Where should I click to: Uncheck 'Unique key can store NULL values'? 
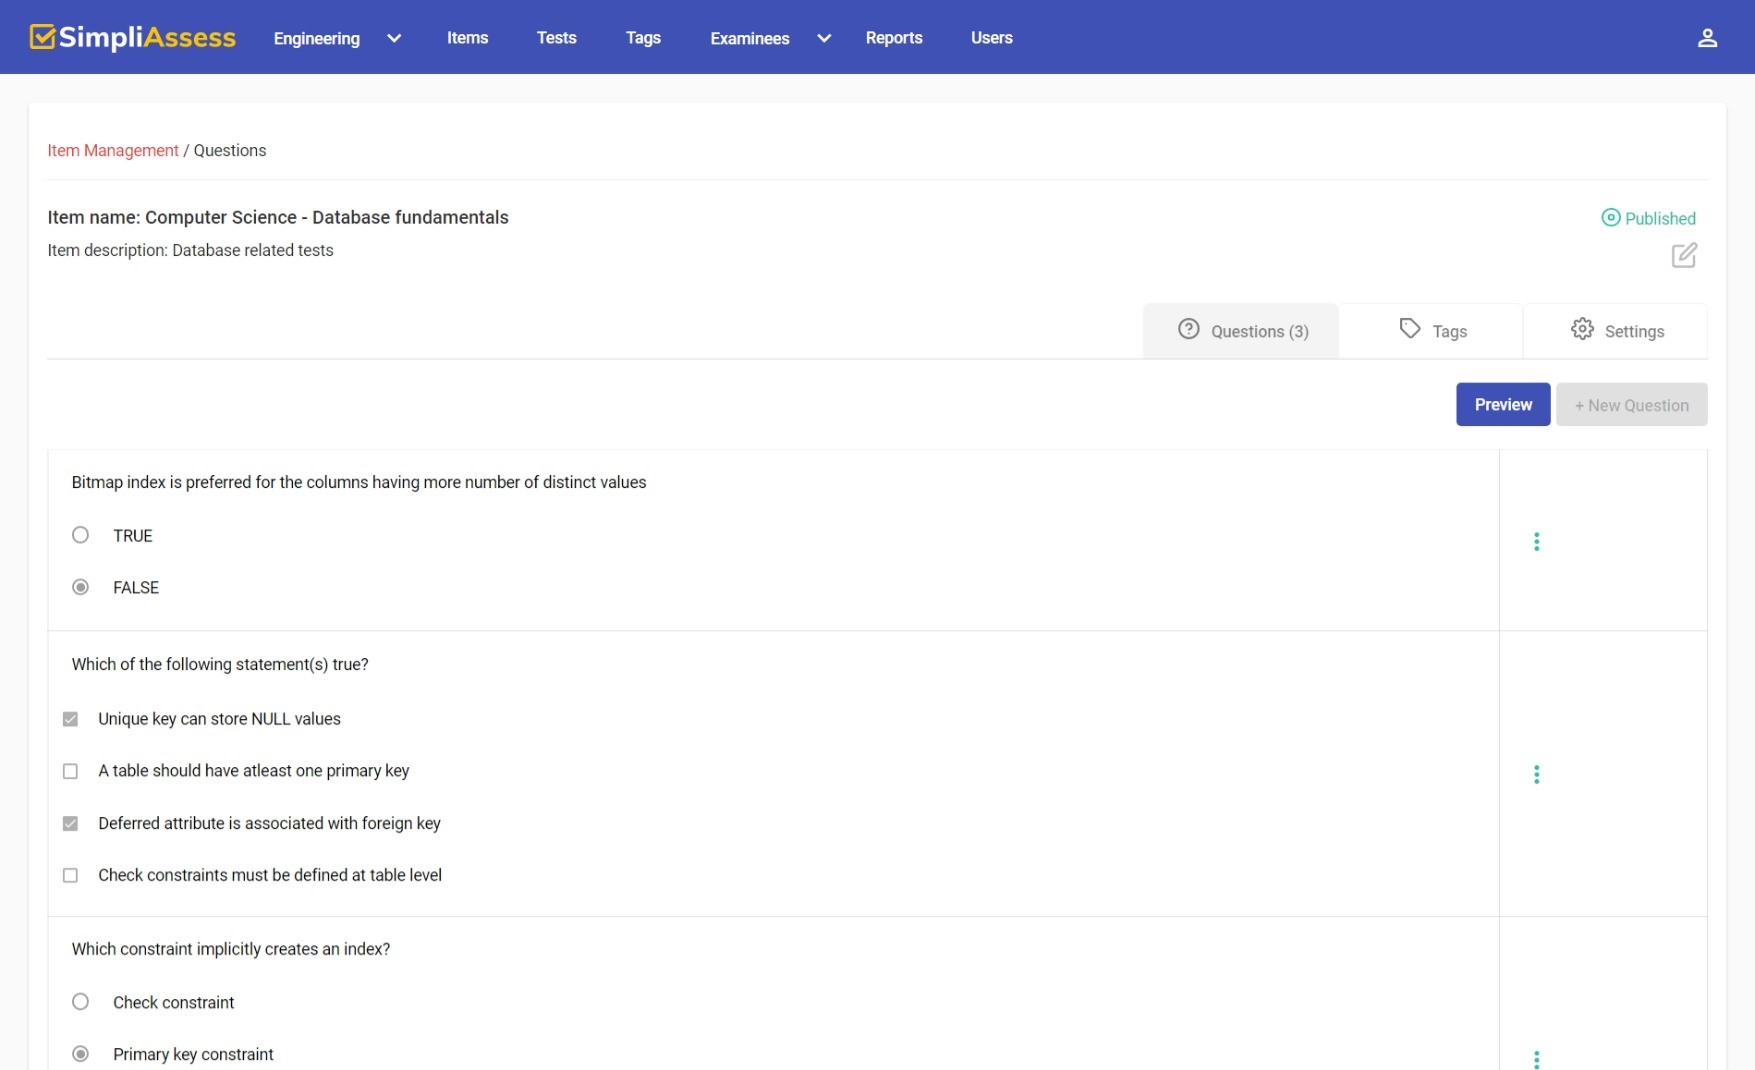pos(70,718)
